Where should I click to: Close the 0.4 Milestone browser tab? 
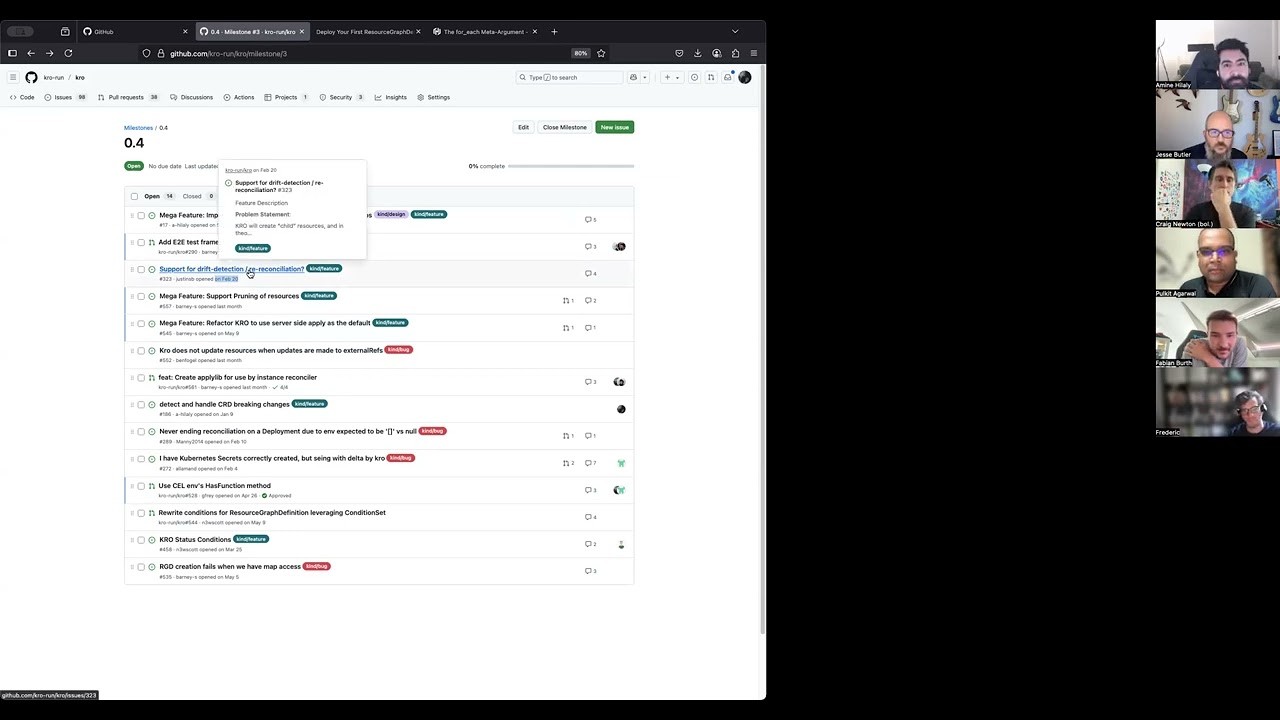click(x=302, y=31)
